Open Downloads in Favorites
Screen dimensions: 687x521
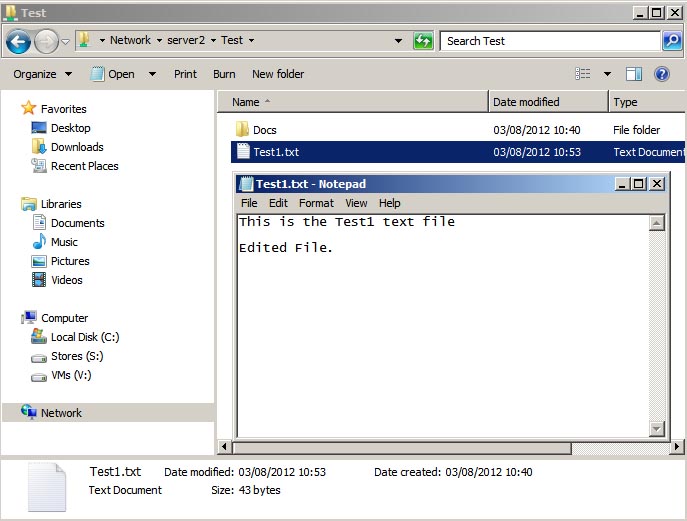(x=77, y=147)
